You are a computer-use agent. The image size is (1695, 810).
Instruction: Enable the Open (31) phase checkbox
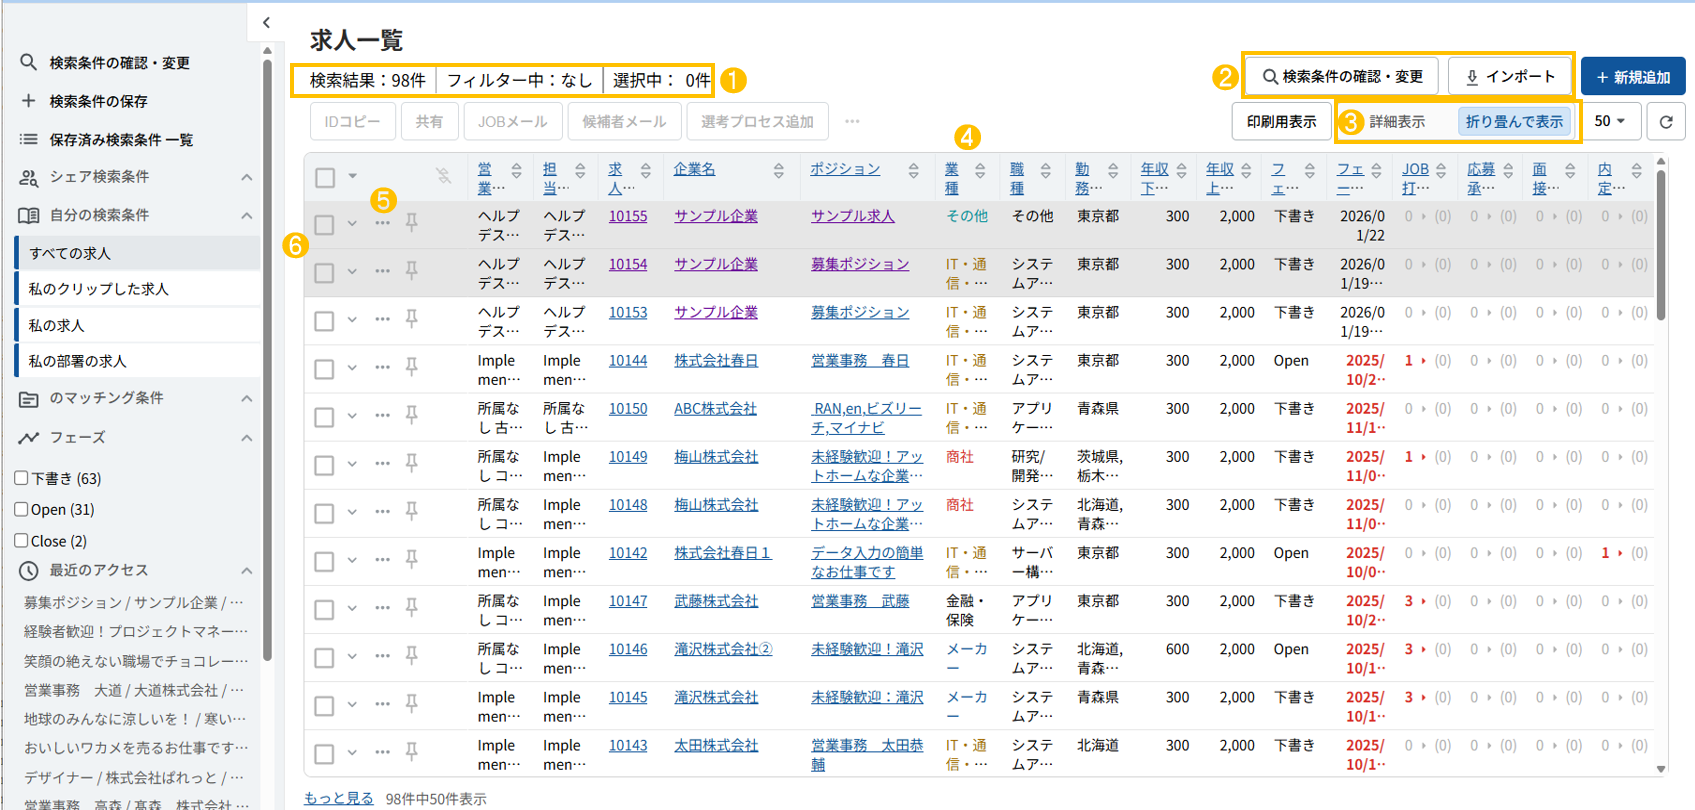[21, 509]
